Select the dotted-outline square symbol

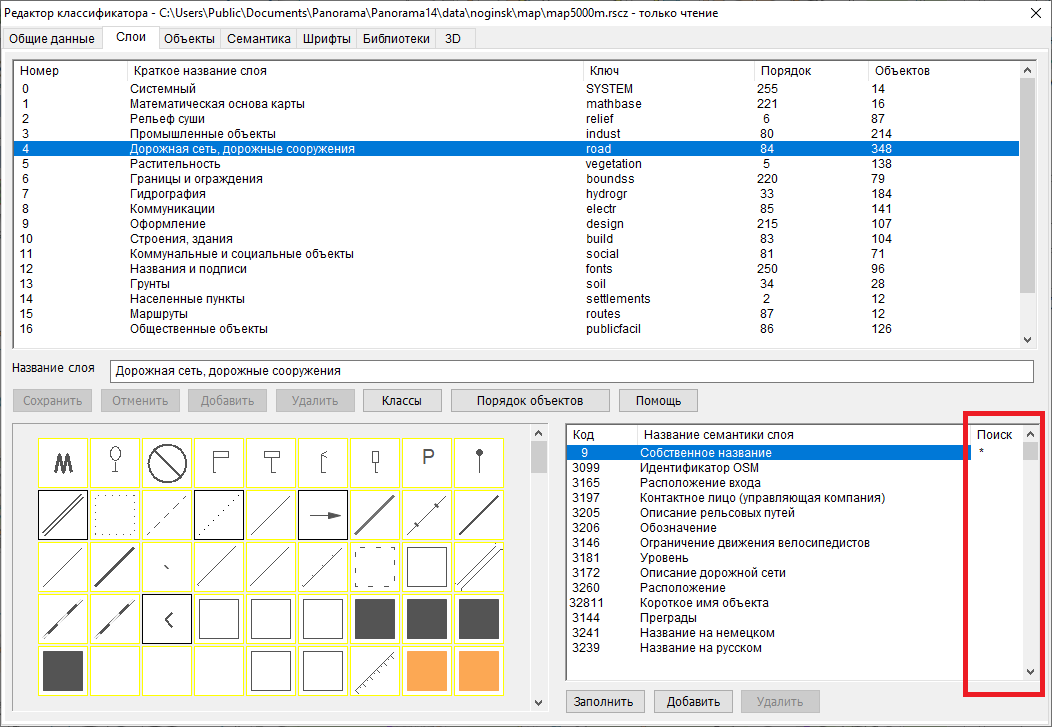116,514
